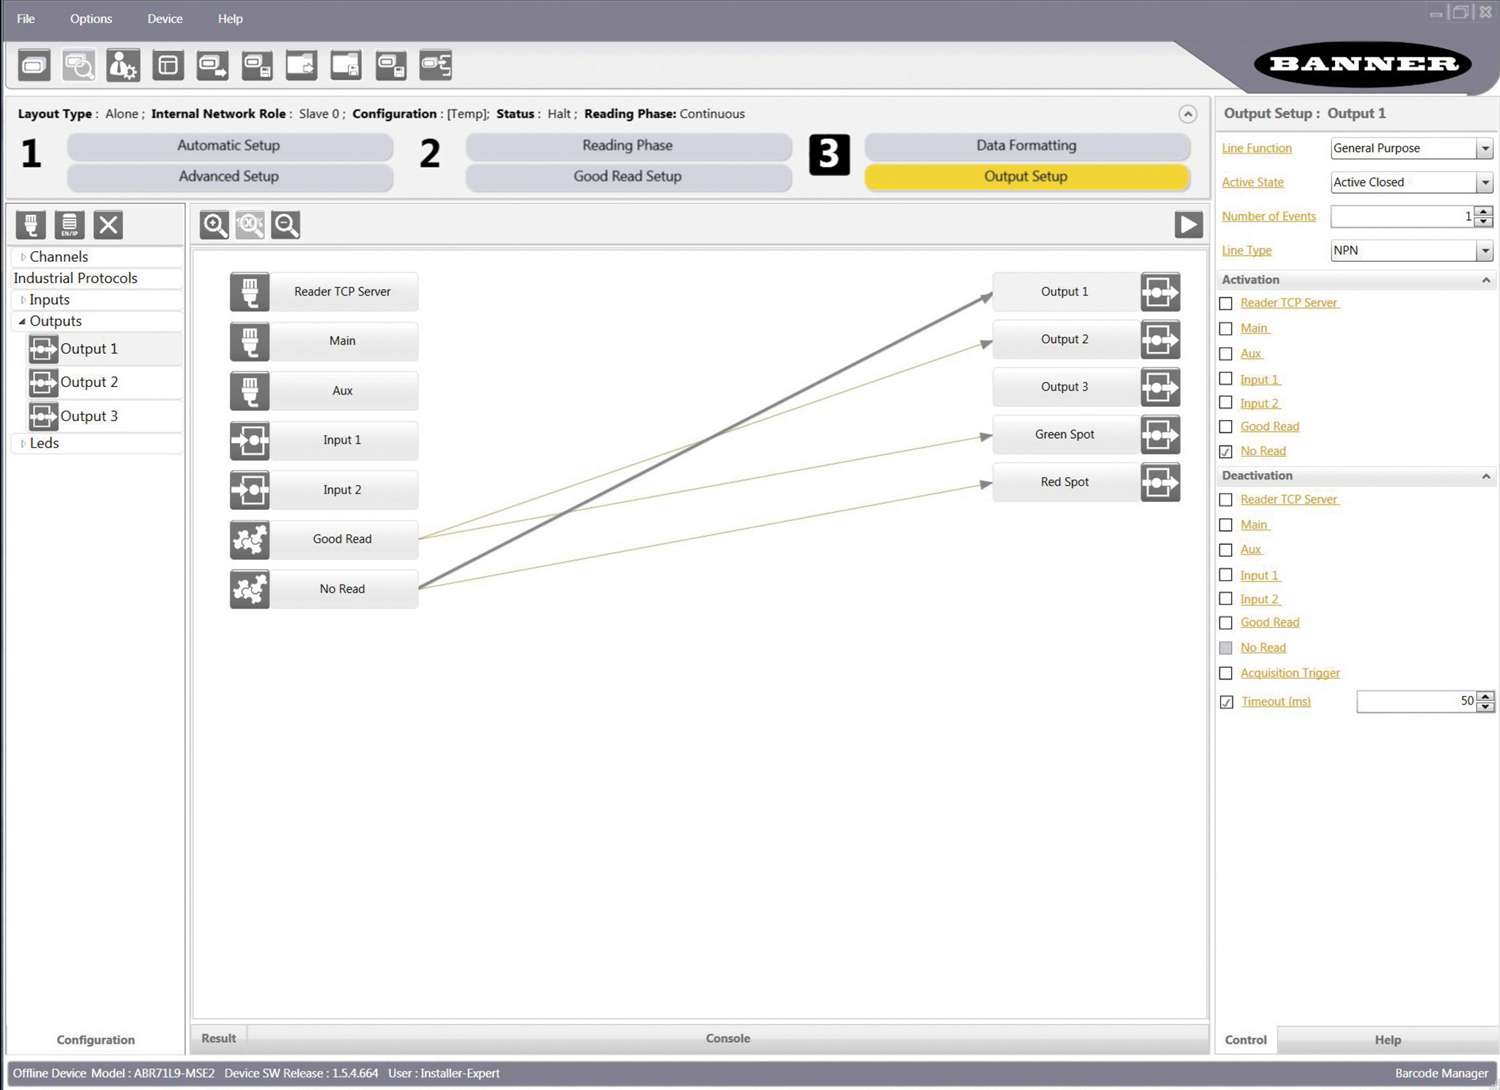Switch to the Help tab in the right panel
1500x1090 pixels.
pyautogui.click(x=1387, y=1039)
